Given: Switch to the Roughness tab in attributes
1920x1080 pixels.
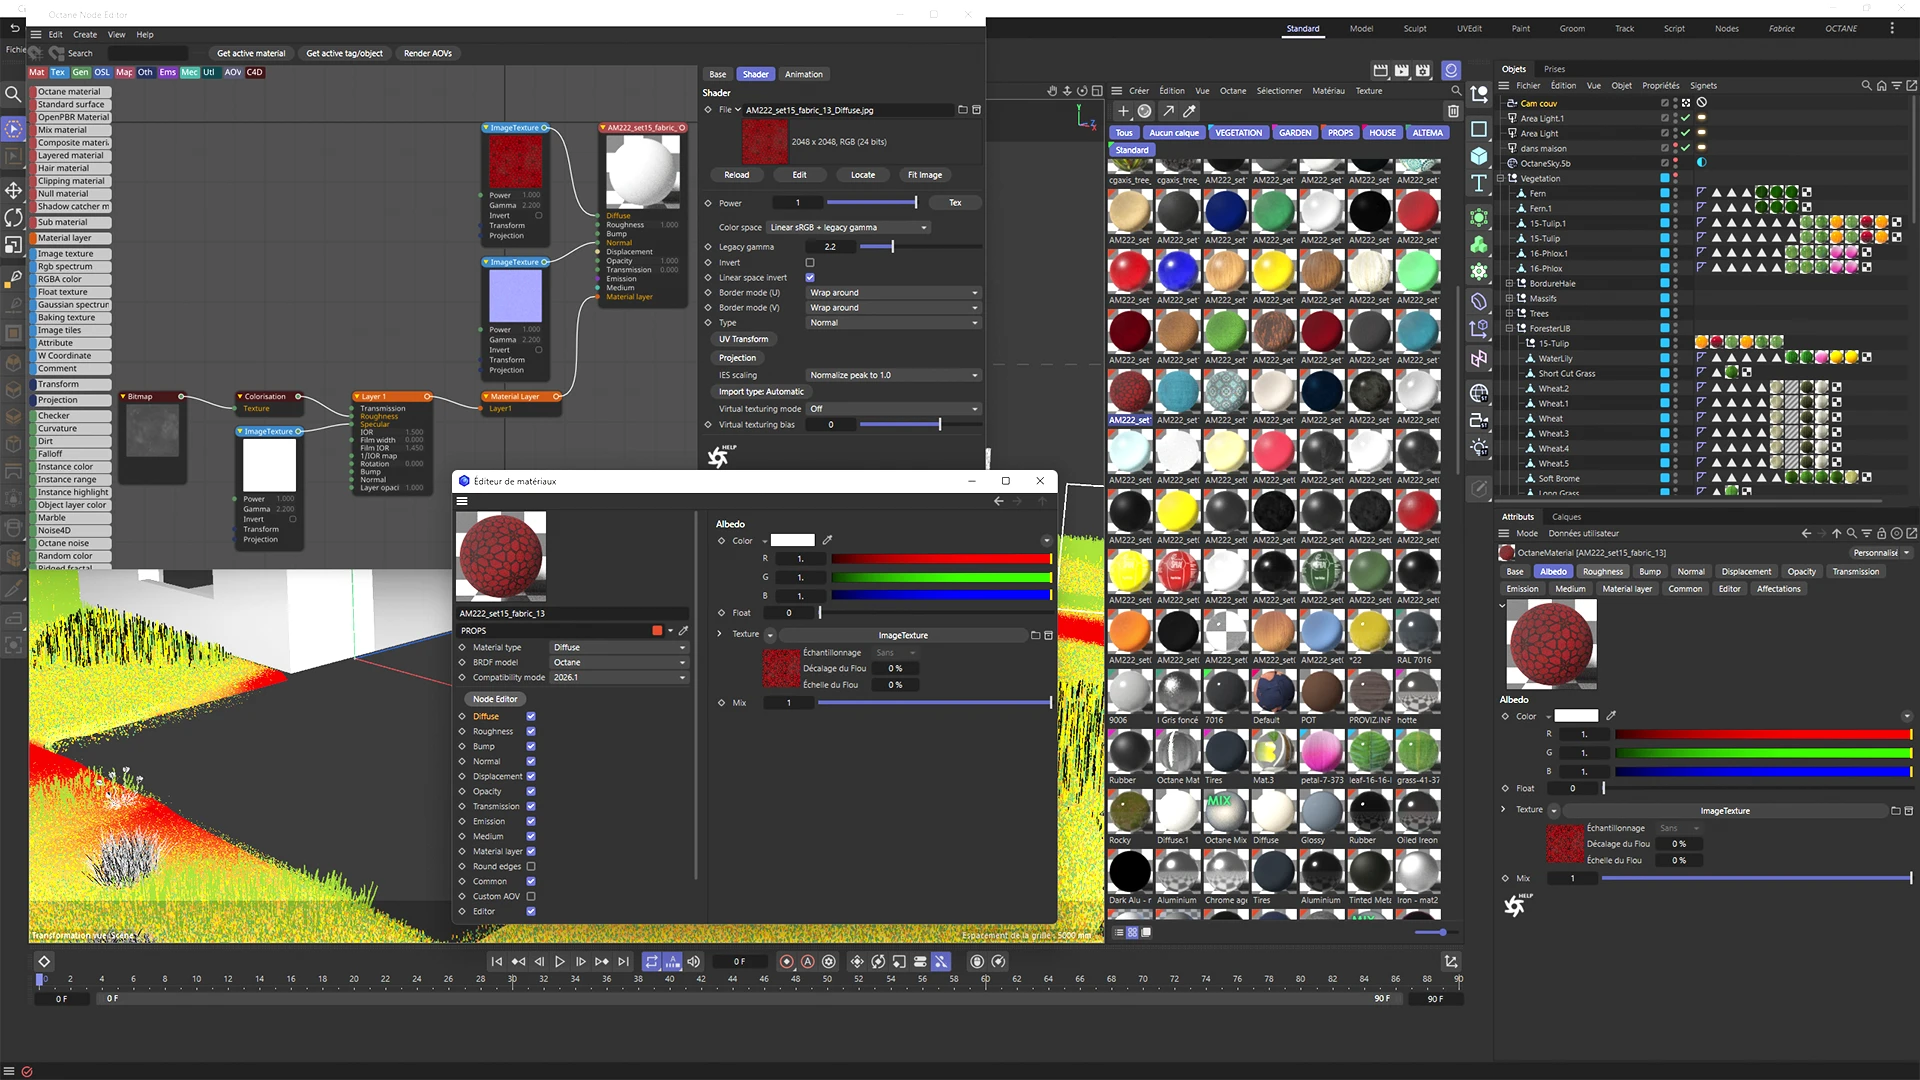Looking at the screenshot, I should tap(1602, 572).
